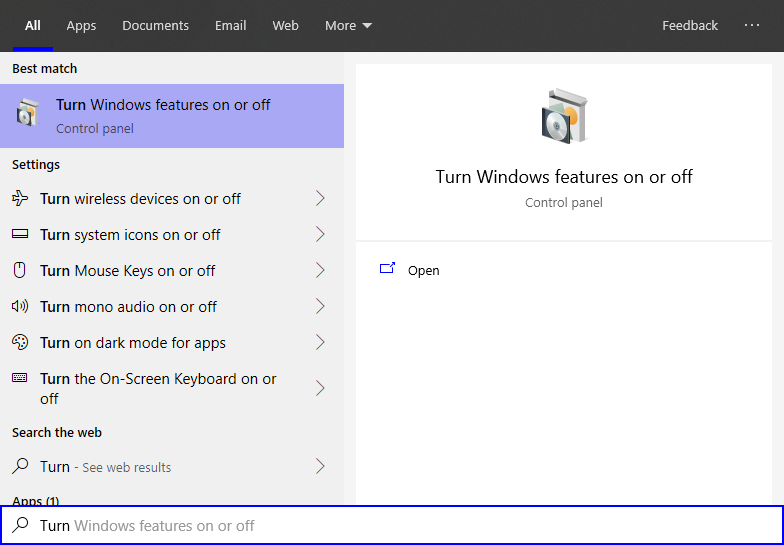Click the airplane icon for wireless devices
The image size is (784, 545).
pos(20,198)
